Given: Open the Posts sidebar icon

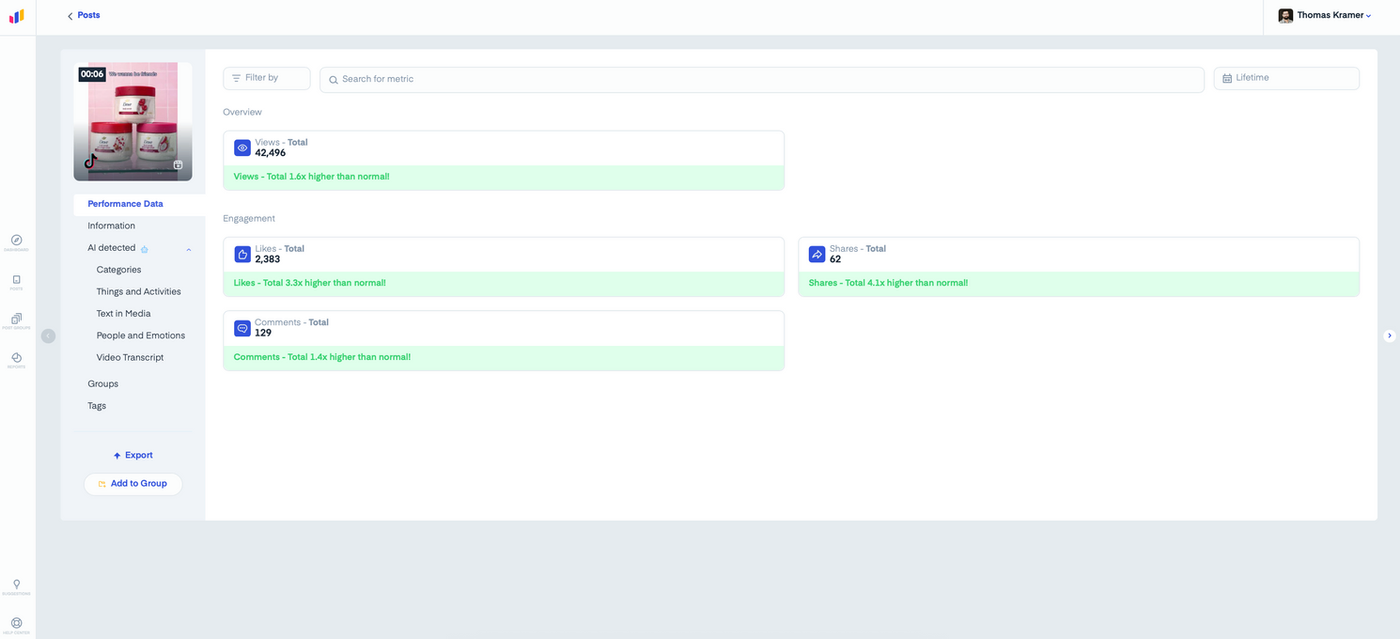Looking at the screenshot, I should (16, 281).
